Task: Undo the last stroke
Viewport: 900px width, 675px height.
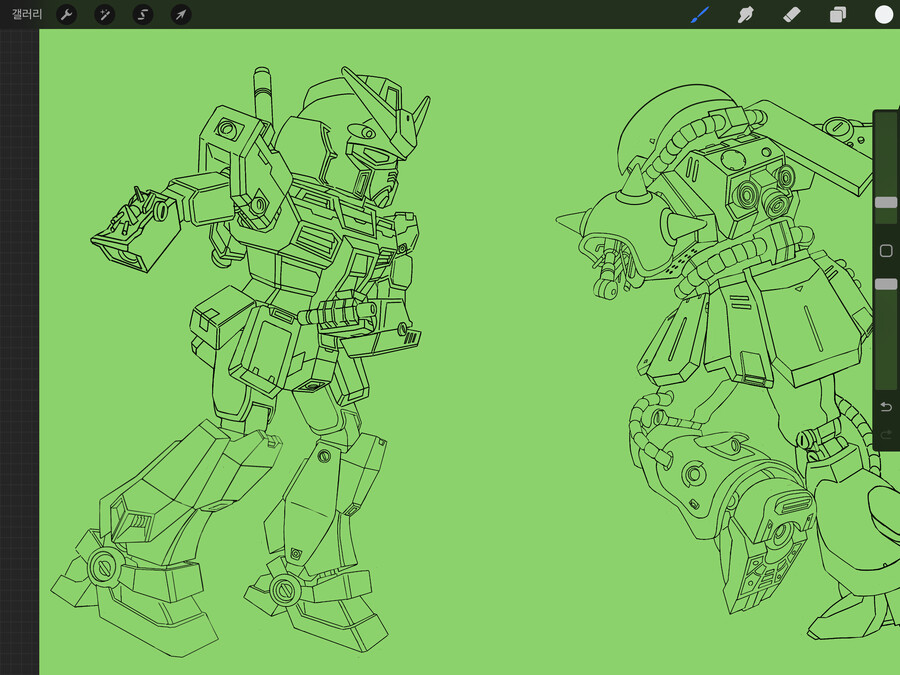Action: click(886, 407)
